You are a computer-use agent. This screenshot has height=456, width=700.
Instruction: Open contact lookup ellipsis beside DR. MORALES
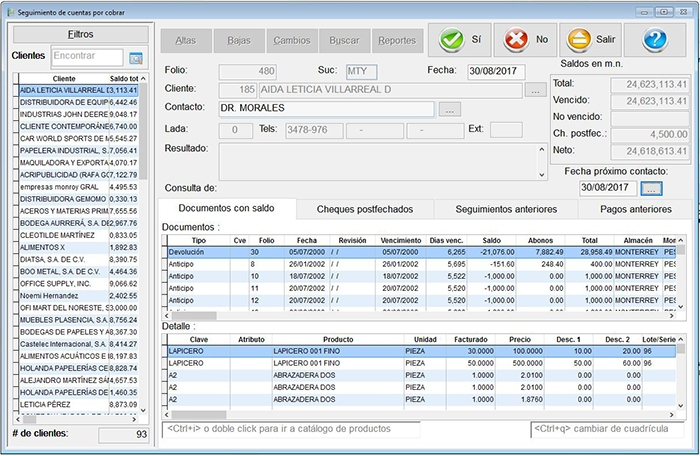(x=449, y=109)
